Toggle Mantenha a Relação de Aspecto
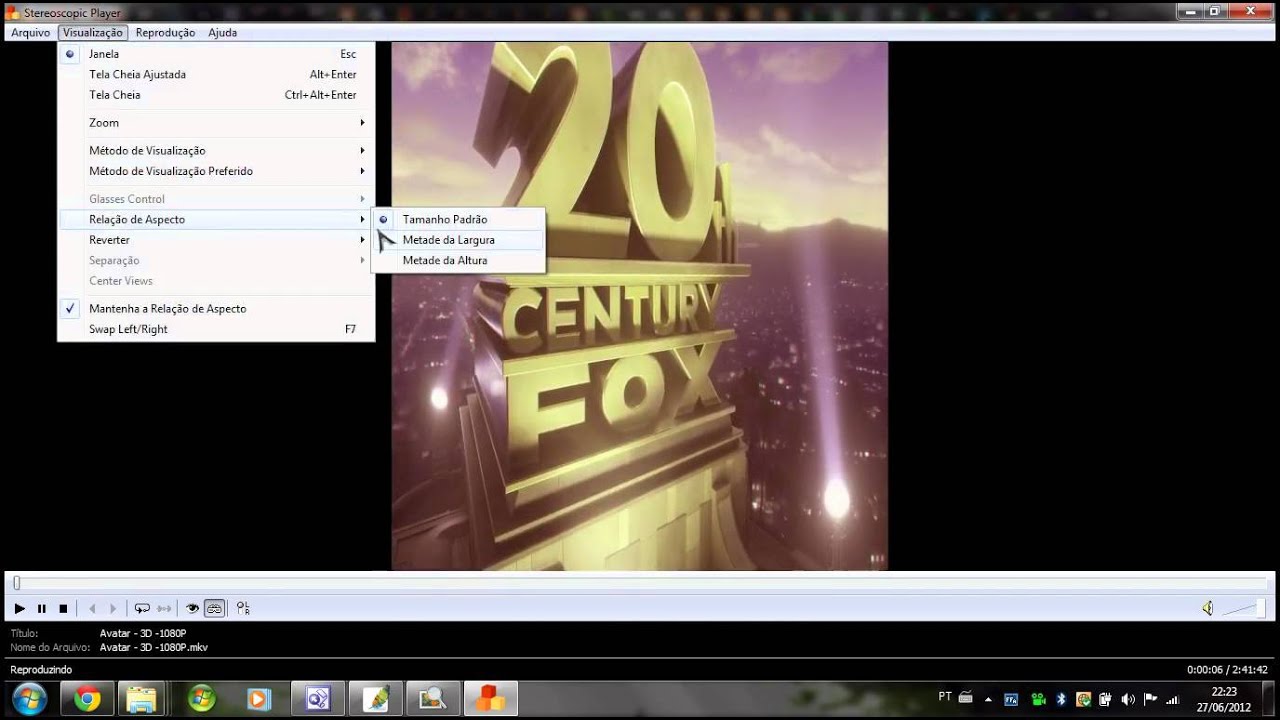 tap(216, 309)
